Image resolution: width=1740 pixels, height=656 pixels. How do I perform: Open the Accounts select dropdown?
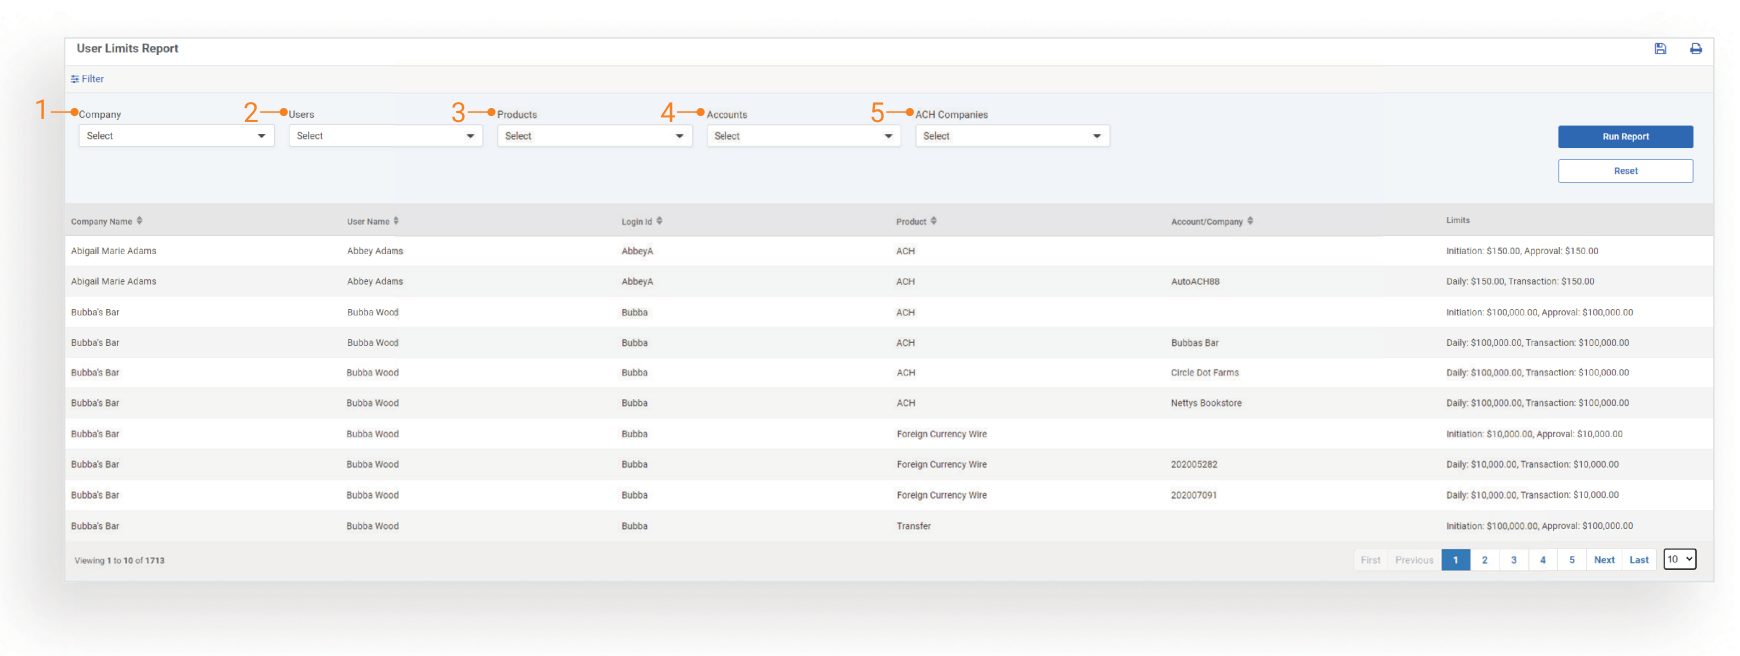click(803, 136)
